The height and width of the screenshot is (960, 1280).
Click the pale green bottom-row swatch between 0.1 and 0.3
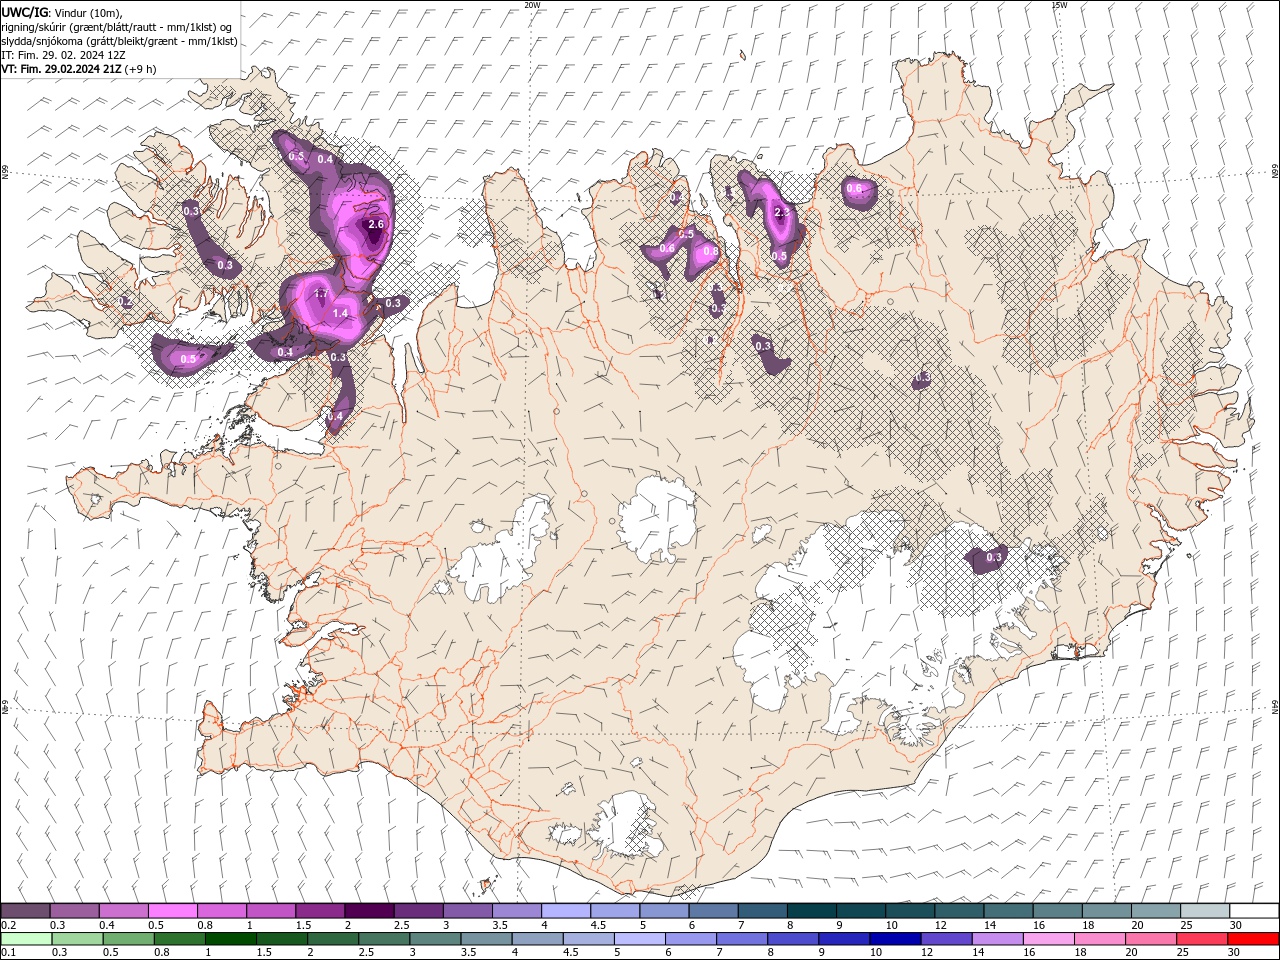25,939
